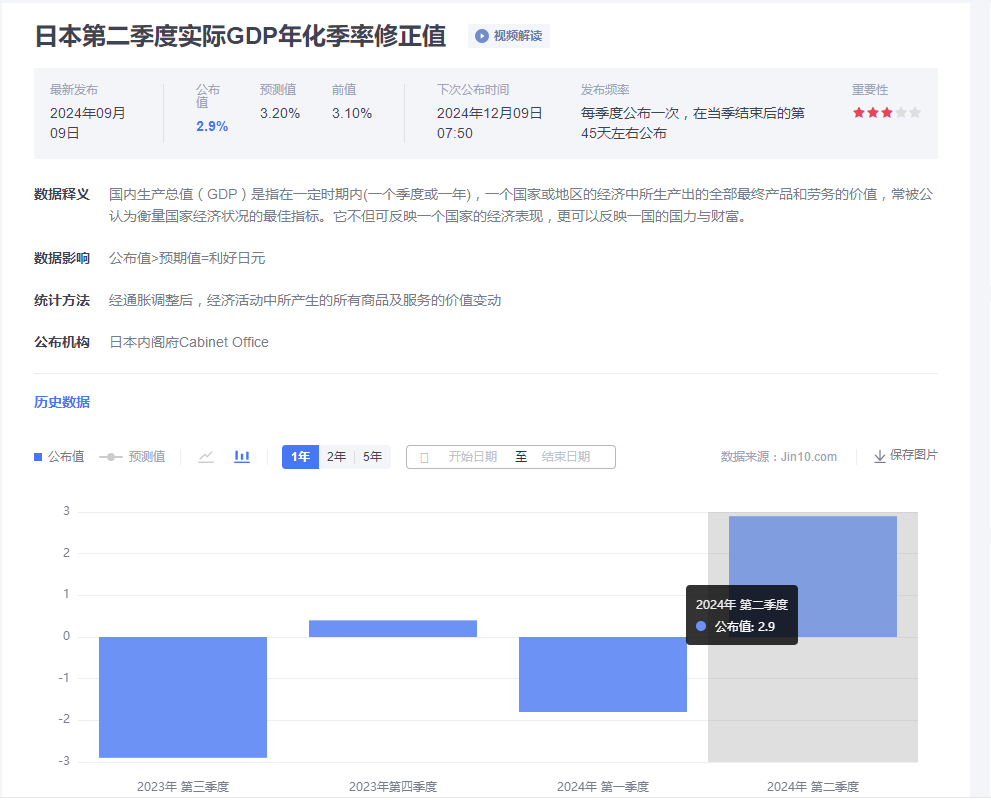Viewport: 991px width, 805px height.
Task: Select the 5年 time range
Action: (x=372, y=457)
